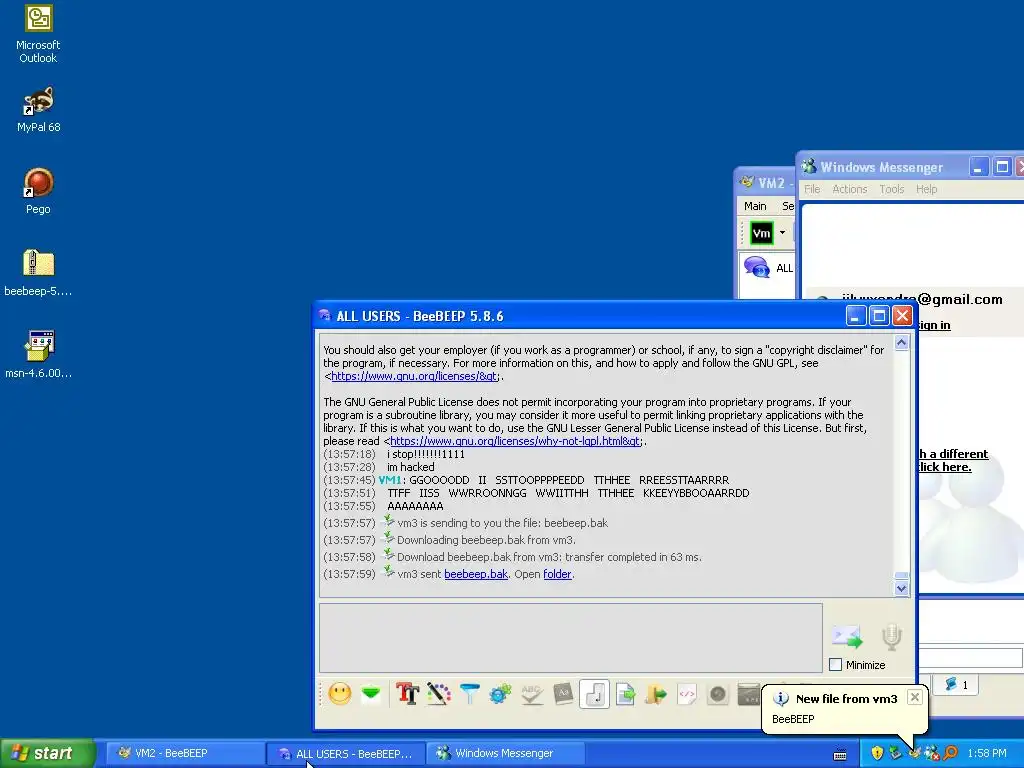Open the chat font TT icon
Screen dimensions: 1024x768
(408, 694)
